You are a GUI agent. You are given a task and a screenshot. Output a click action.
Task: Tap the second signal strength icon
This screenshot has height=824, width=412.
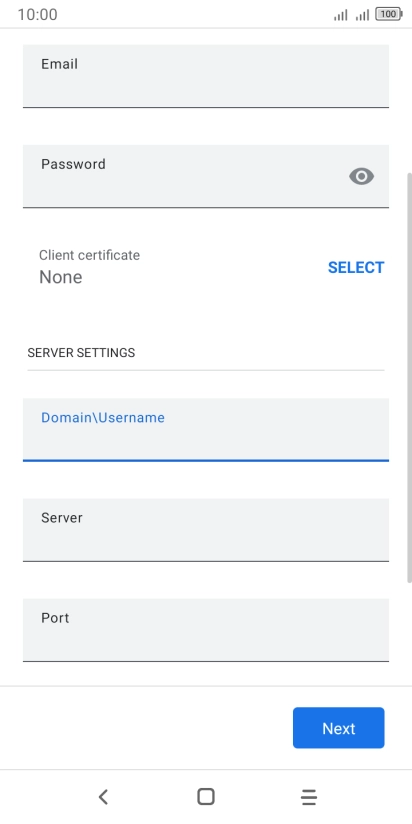363,15
